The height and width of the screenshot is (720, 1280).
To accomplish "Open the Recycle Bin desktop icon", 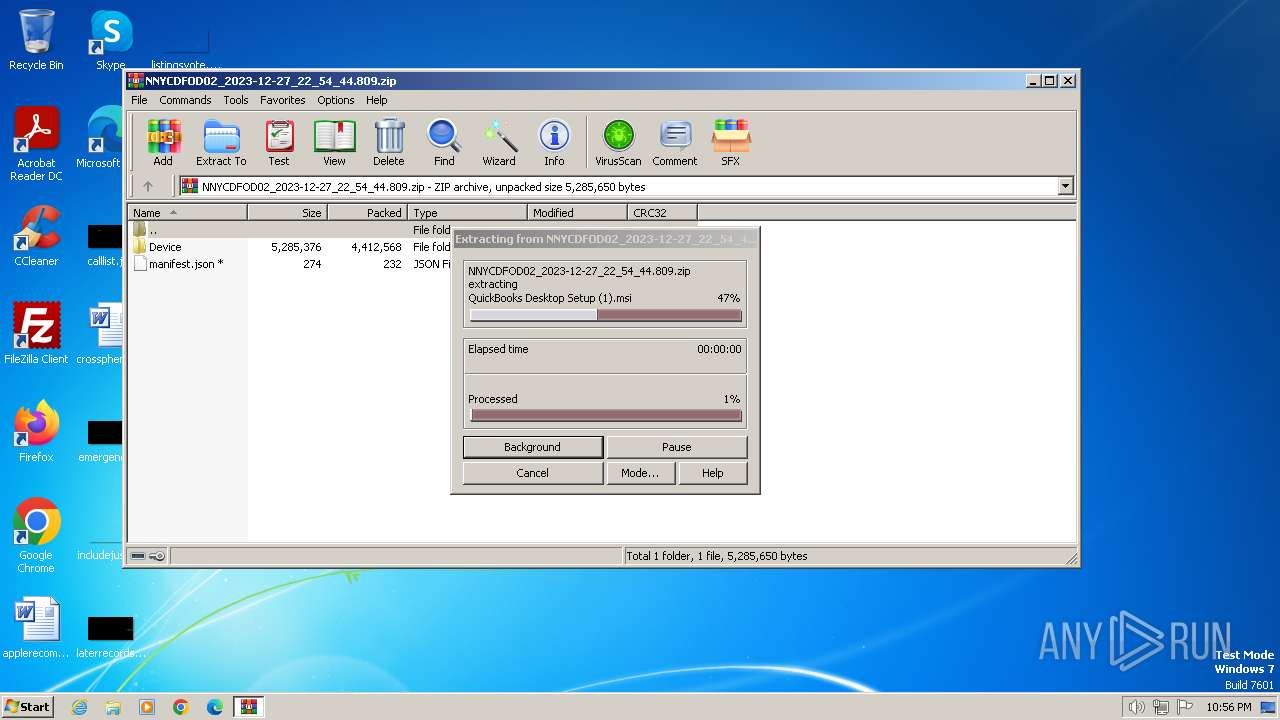I will [36, 40].
